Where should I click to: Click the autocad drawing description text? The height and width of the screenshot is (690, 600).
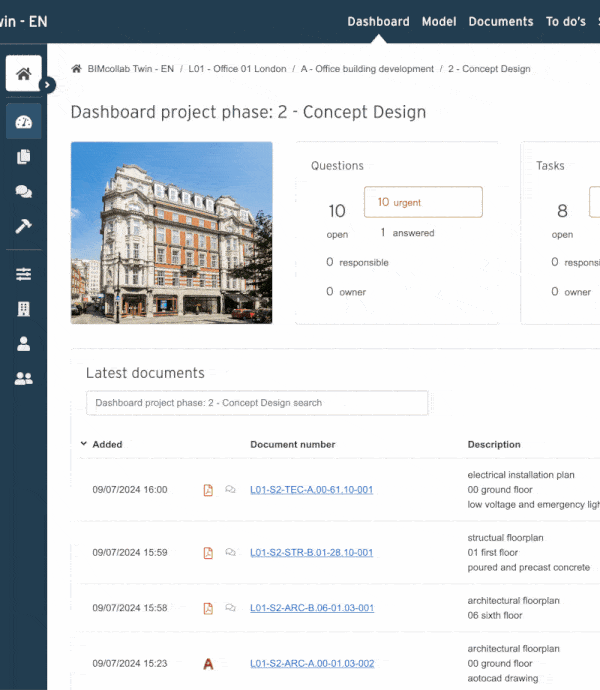coord(503,679)
